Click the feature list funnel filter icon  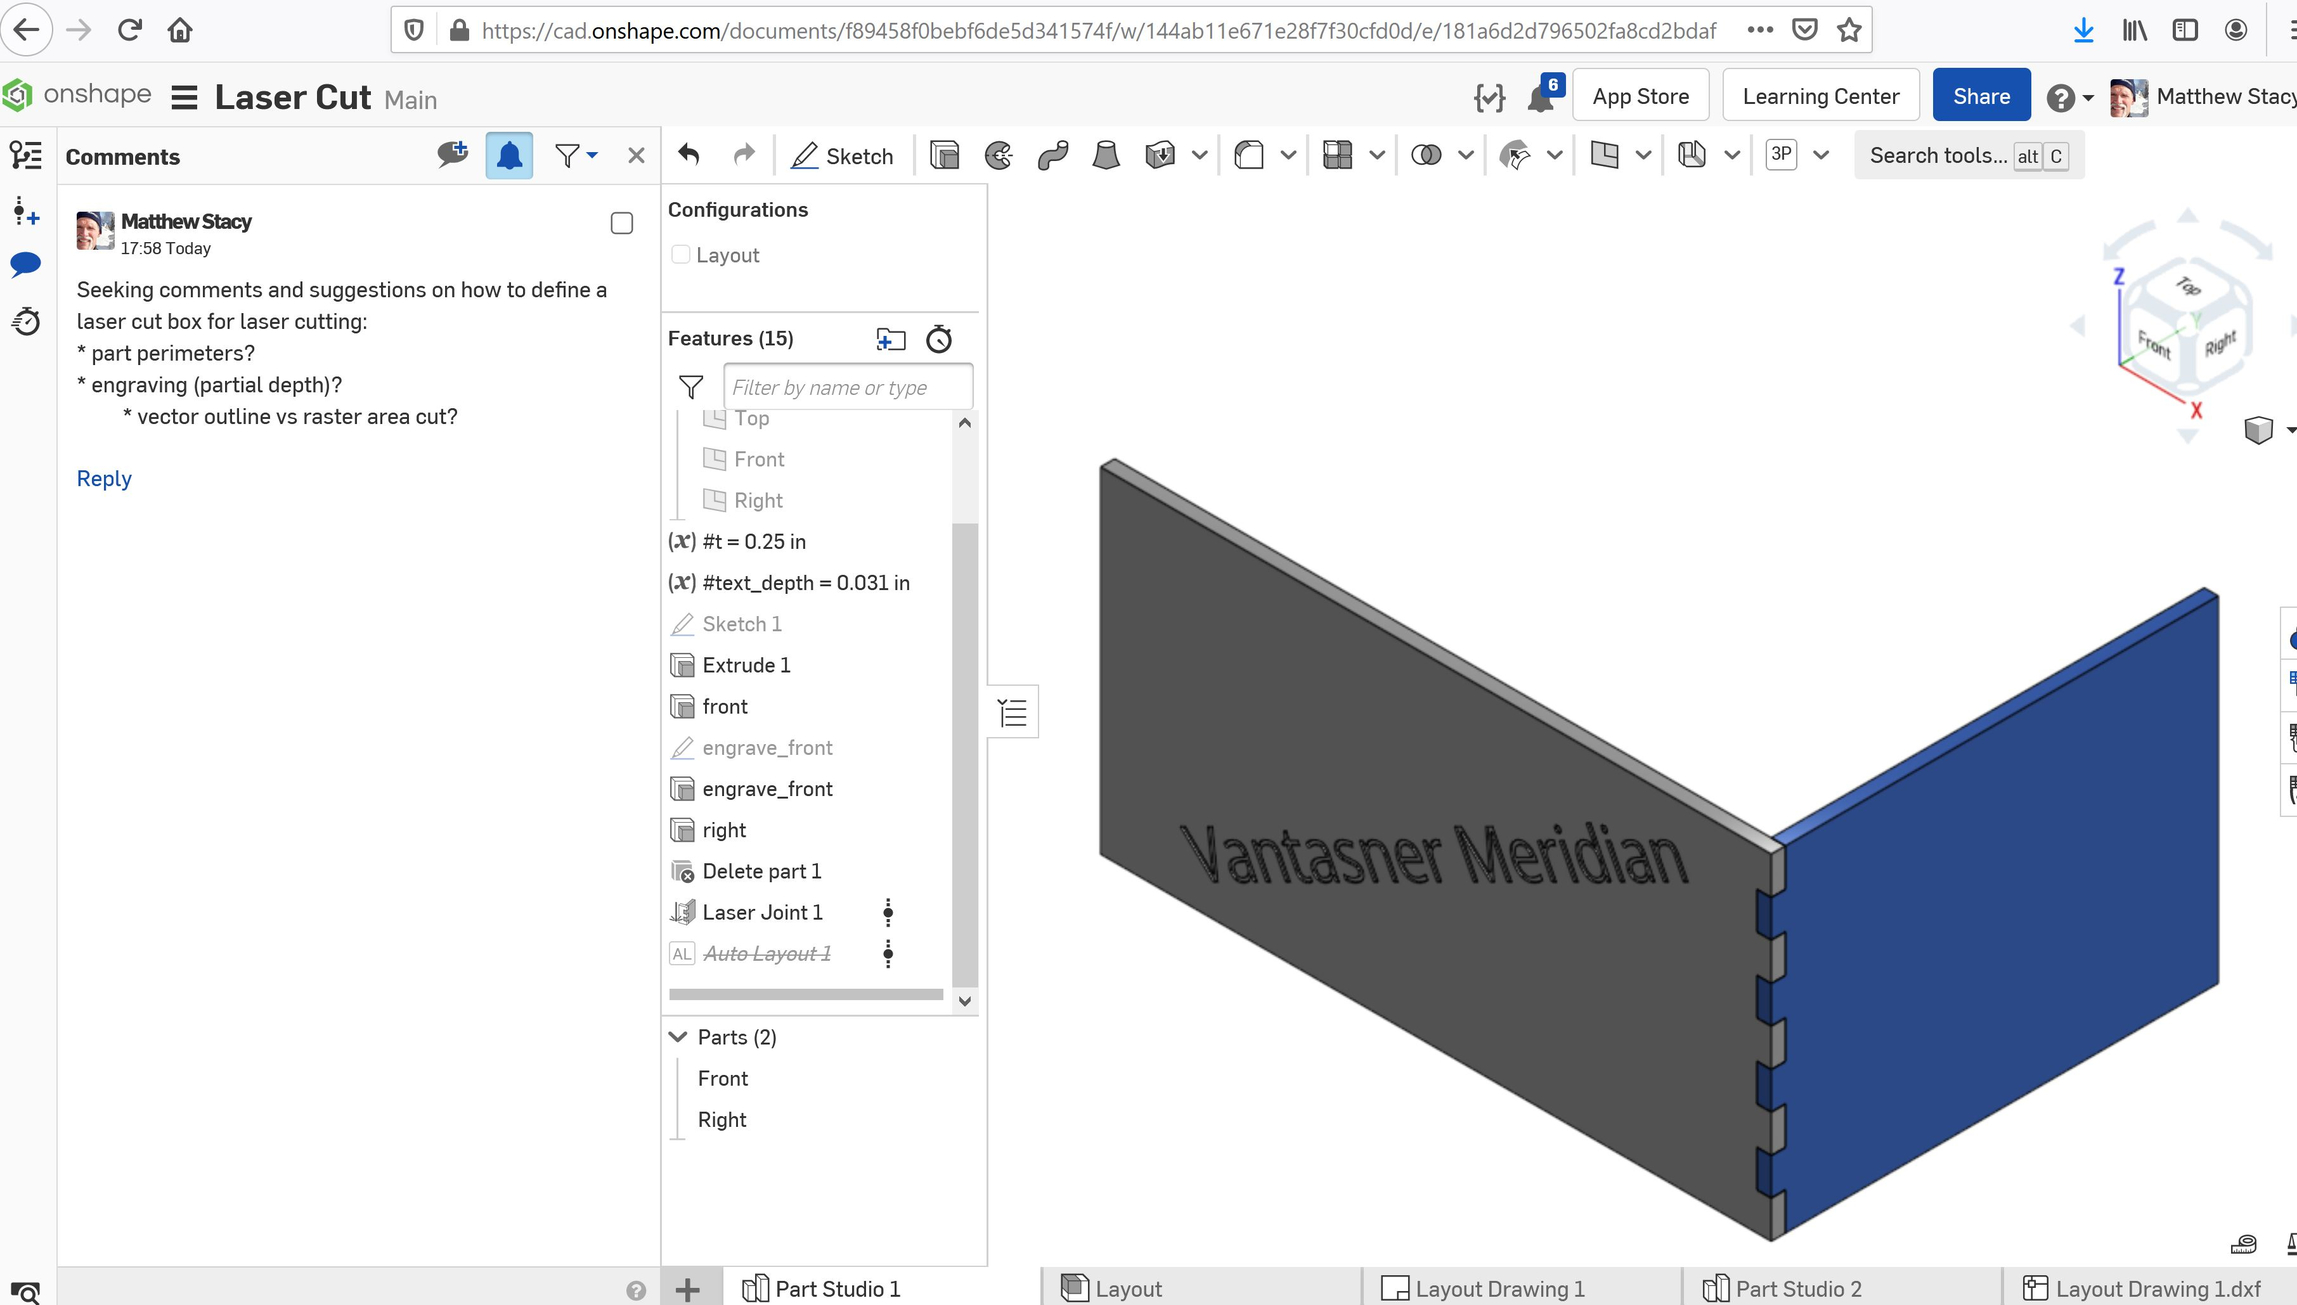click(691, 387)
